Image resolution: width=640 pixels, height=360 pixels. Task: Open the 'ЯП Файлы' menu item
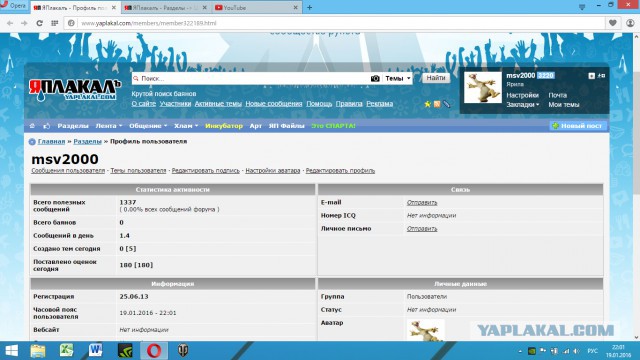(x=287, y=126)
